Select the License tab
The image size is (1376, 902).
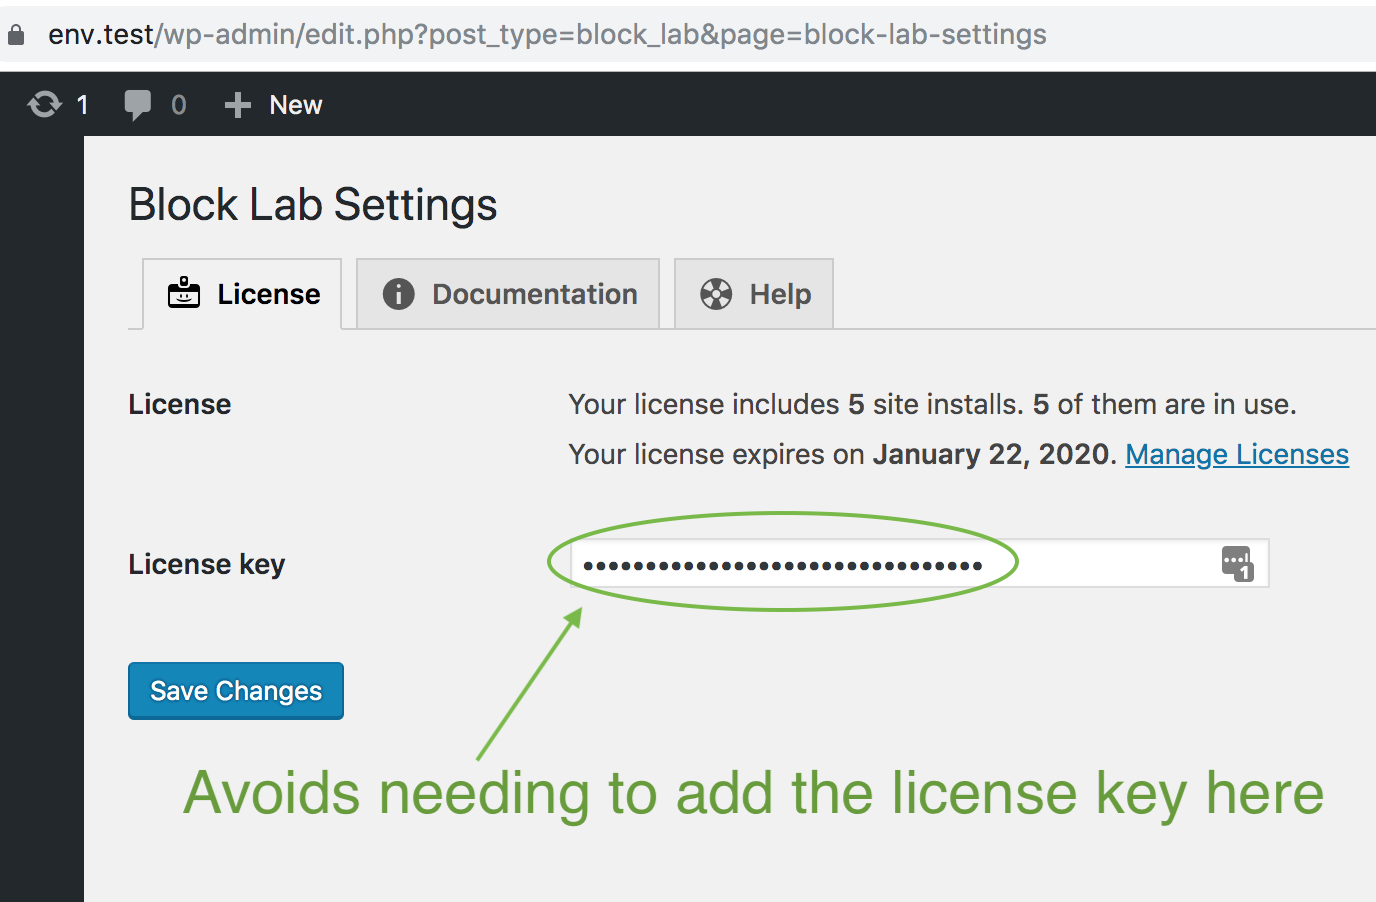pyautogui.click(x=242, y=293)
